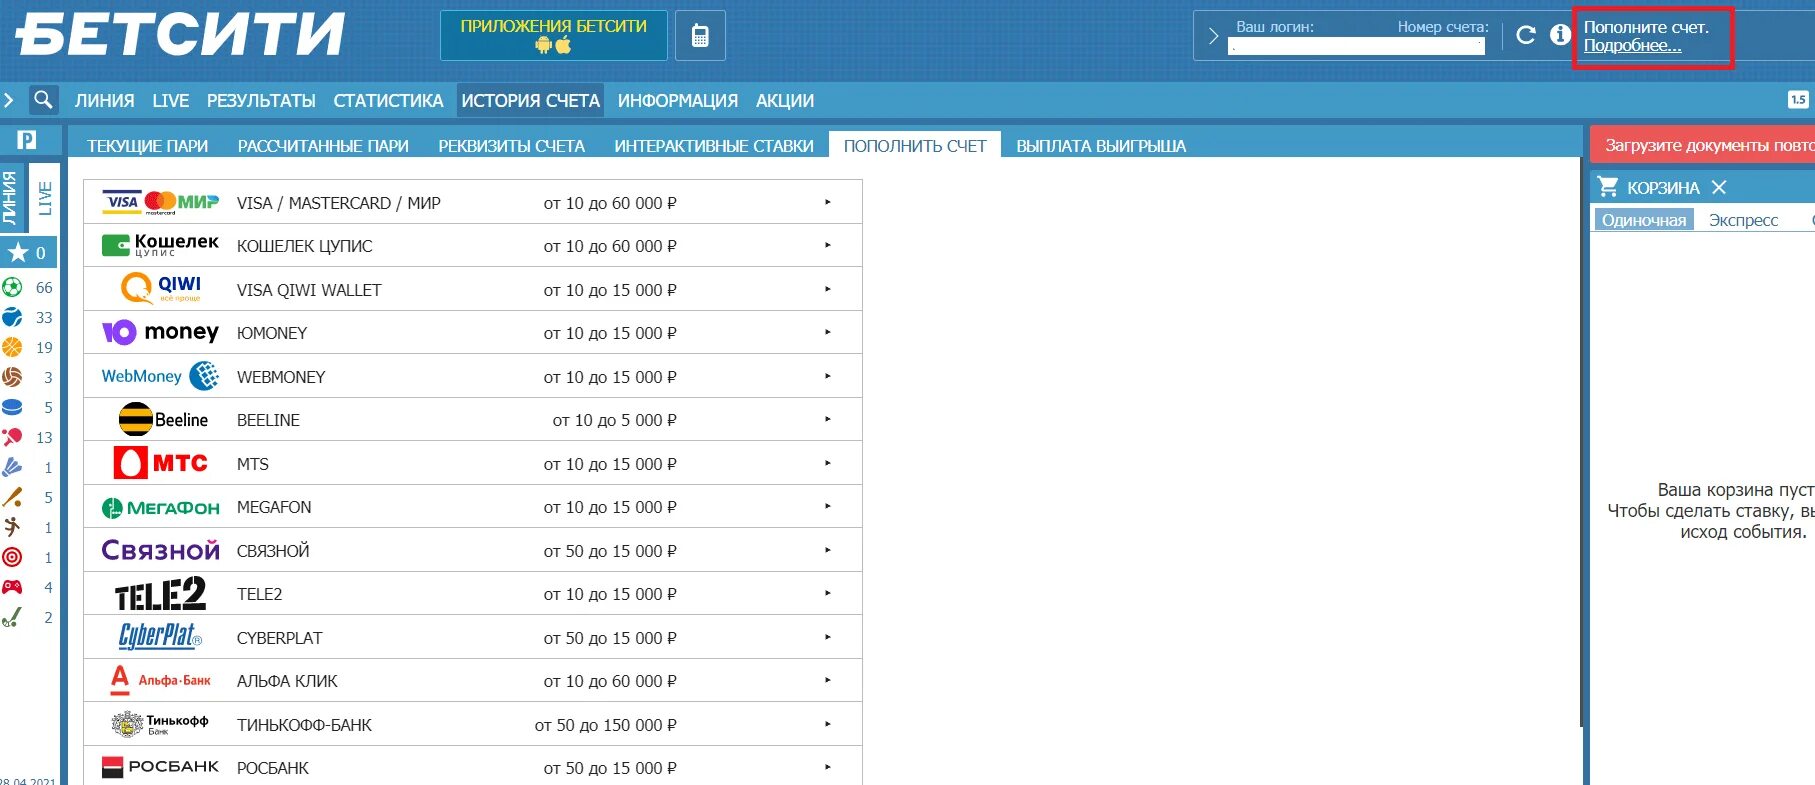Click the CyberPlat logo
This screenshot has width=1815, height=785.
point(160,637)
